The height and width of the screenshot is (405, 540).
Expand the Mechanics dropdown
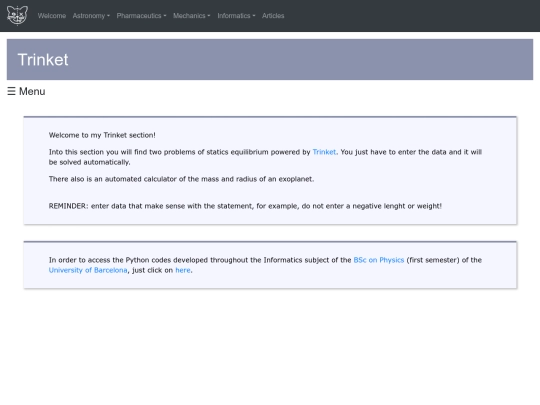191,16
